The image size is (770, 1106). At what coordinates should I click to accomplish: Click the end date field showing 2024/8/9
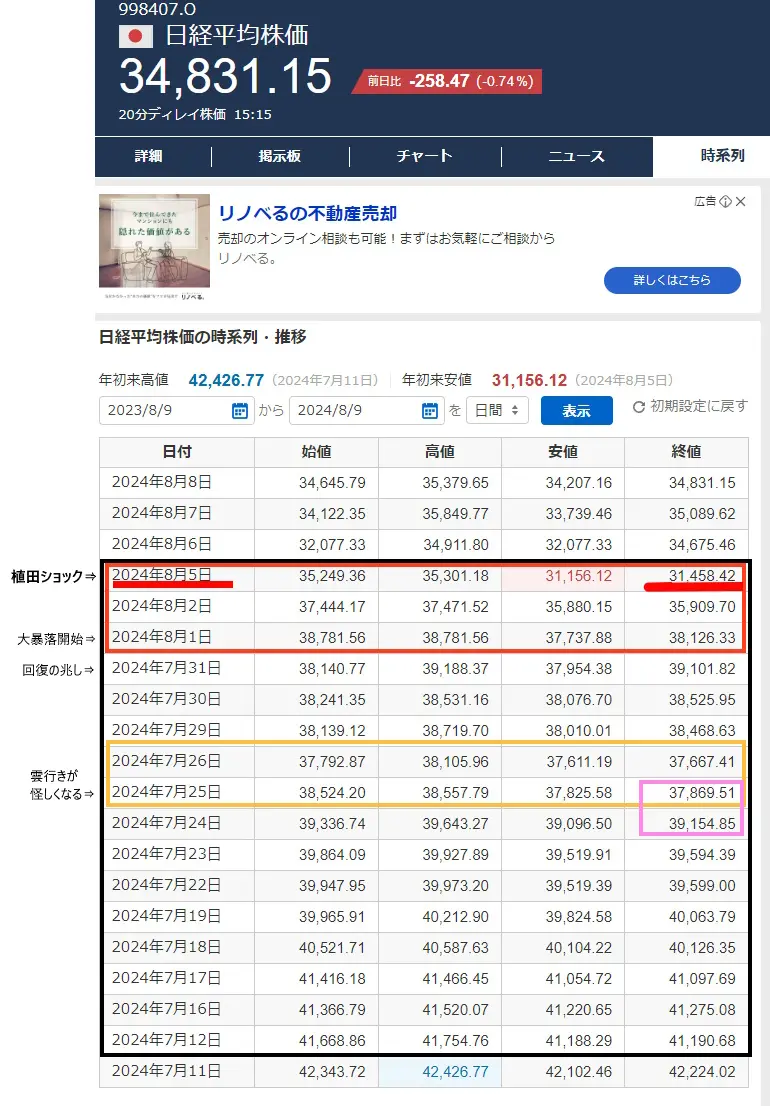coord(355,410)
